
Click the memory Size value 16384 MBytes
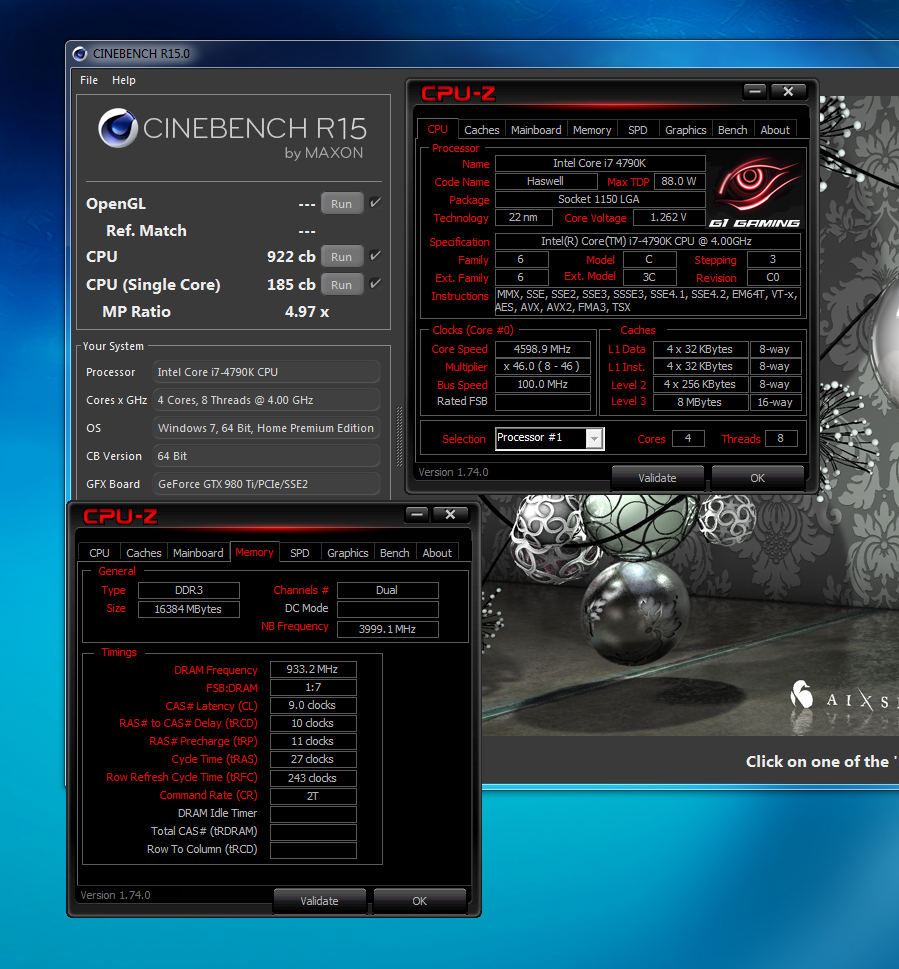[x=188, y=609]
